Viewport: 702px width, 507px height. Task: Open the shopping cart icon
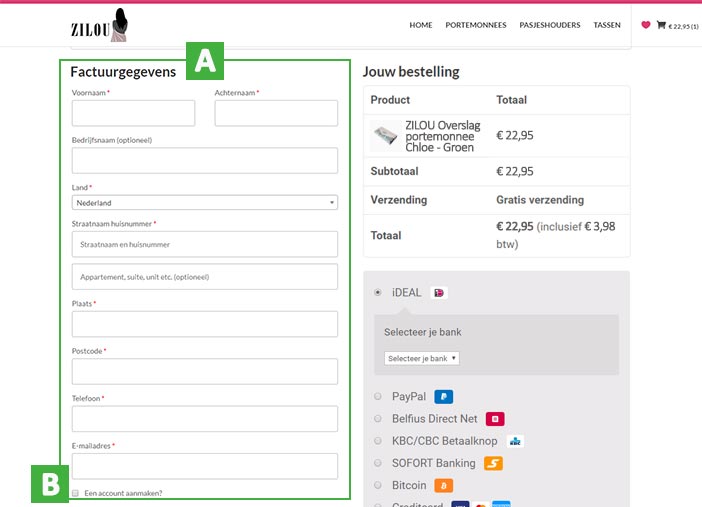pyautogui.click(x=661, y=25)
